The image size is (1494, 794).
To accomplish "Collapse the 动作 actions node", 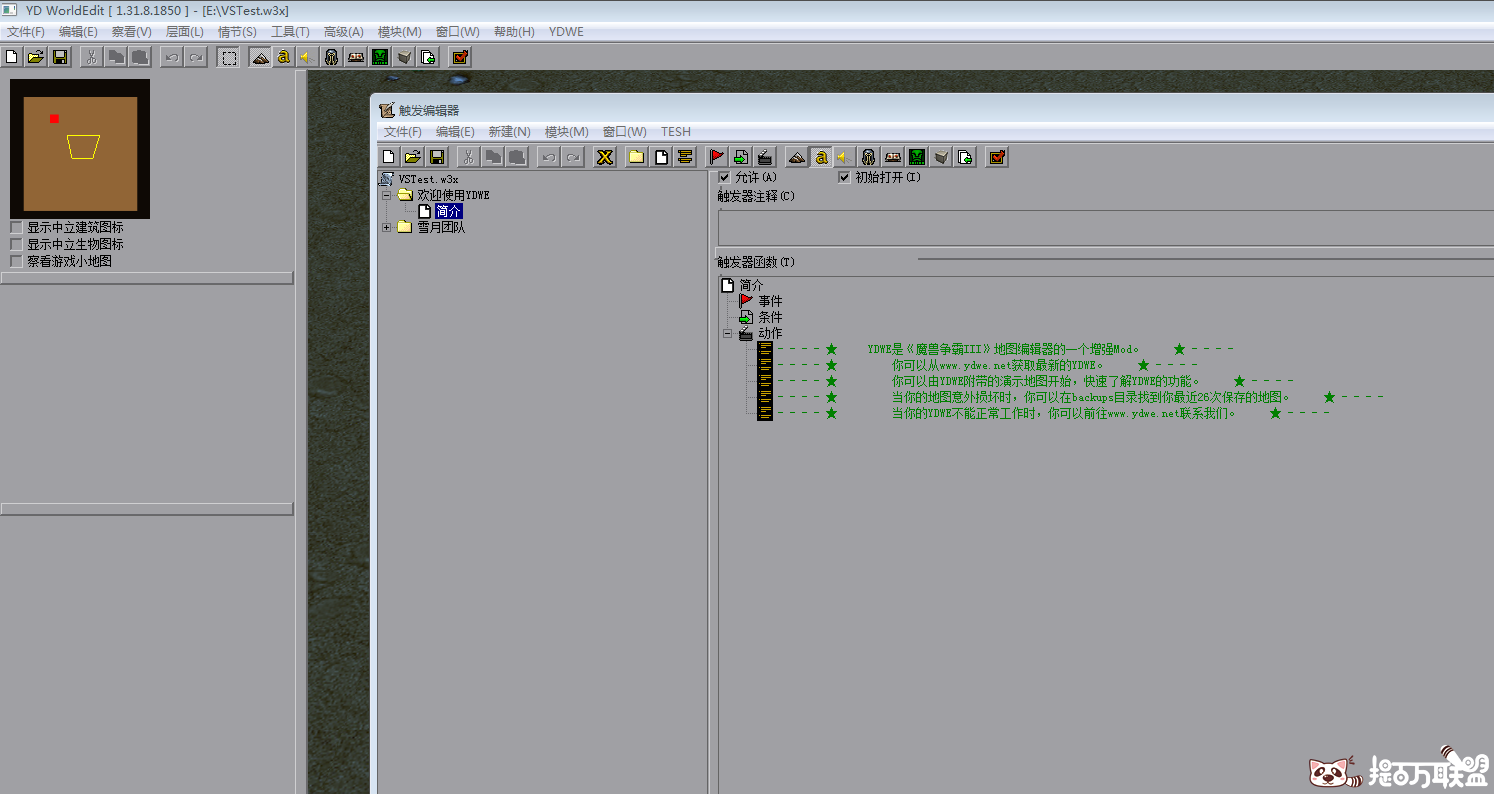I will coord(728,334).
